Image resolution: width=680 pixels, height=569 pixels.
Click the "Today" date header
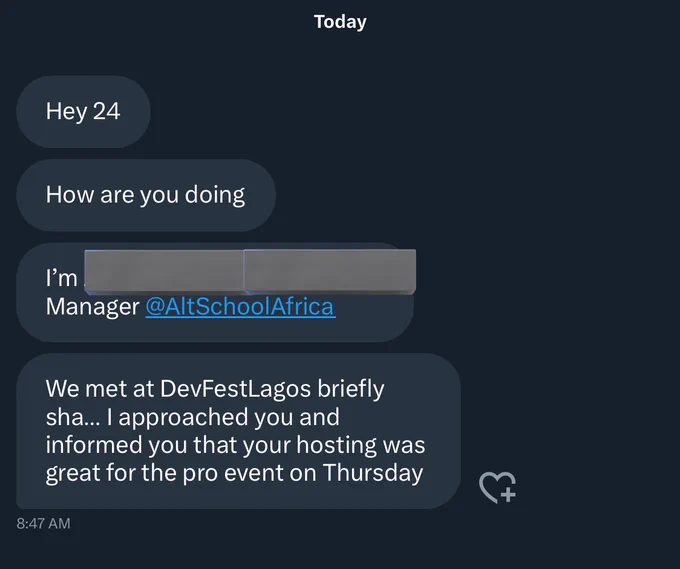pos(340,22)
